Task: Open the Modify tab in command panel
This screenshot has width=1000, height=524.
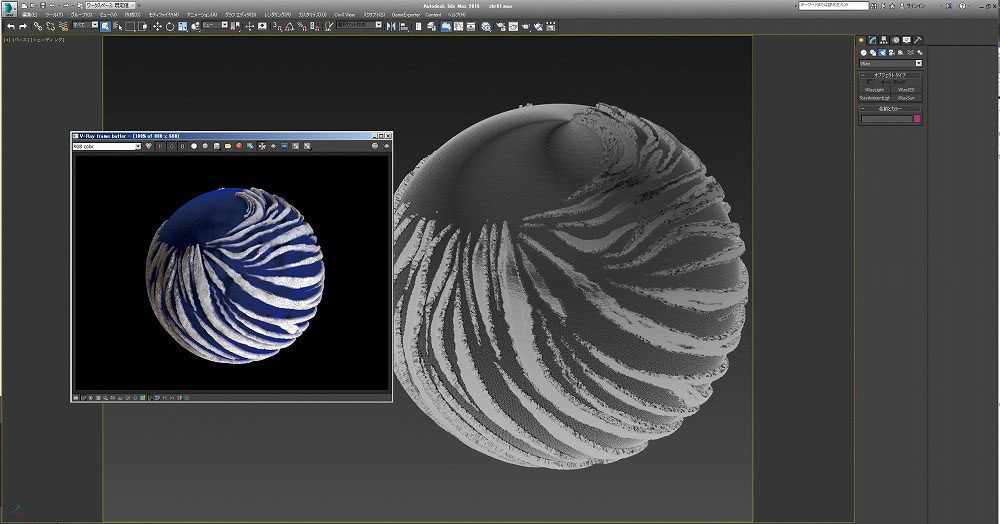Action: [x=872, y=40]
